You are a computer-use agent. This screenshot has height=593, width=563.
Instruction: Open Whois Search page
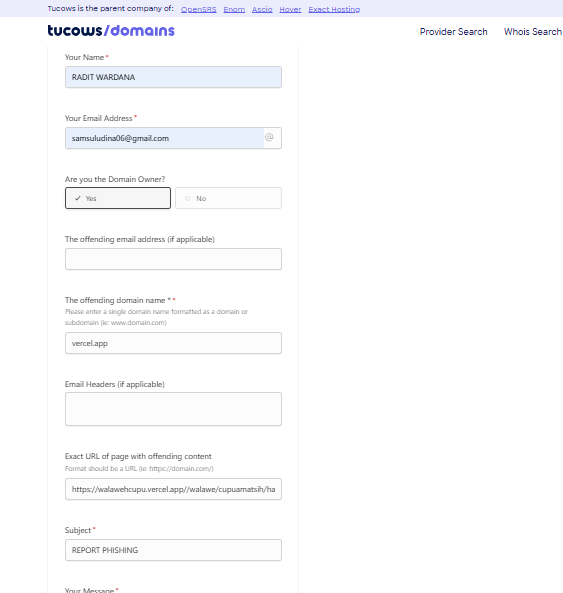(x=532, y=32)
